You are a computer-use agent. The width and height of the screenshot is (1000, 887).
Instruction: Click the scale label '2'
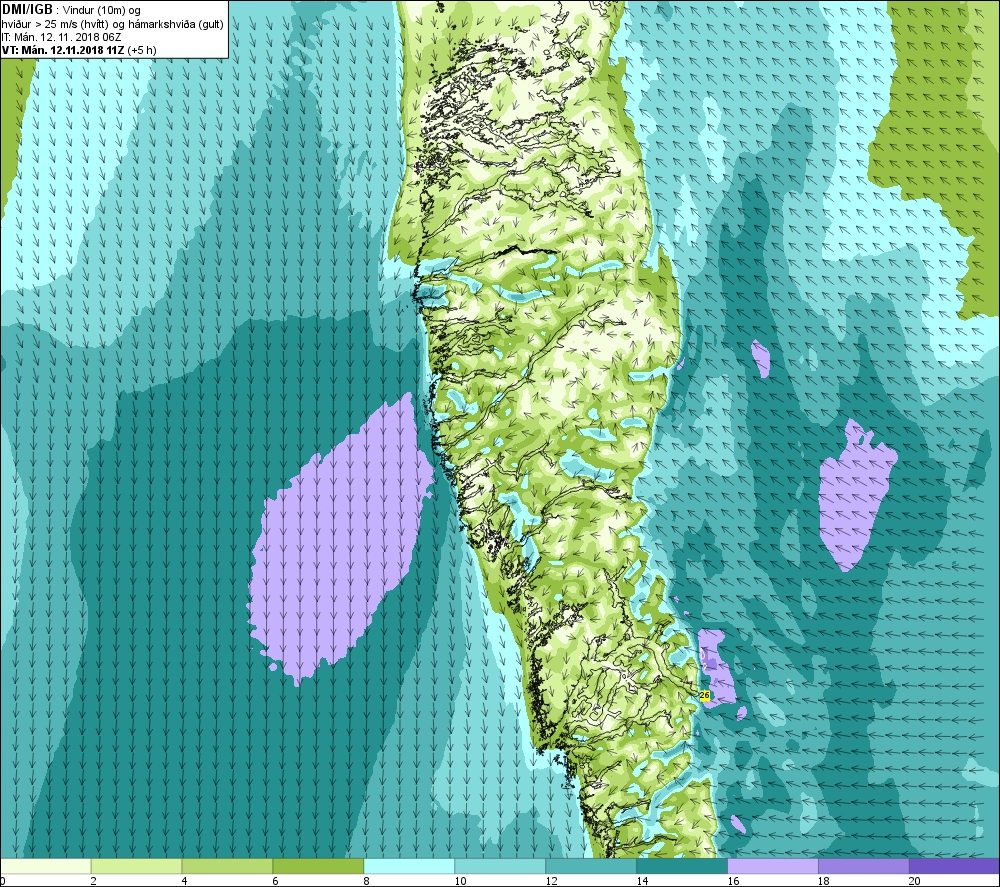point(94,881)
